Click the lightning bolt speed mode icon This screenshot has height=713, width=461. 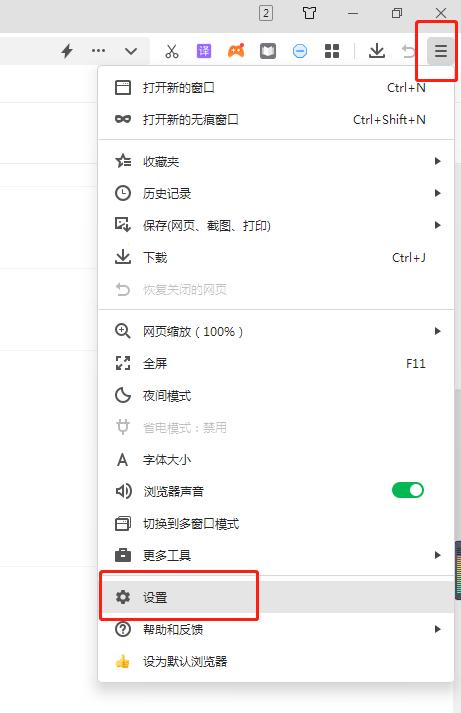tap(67, 51)
